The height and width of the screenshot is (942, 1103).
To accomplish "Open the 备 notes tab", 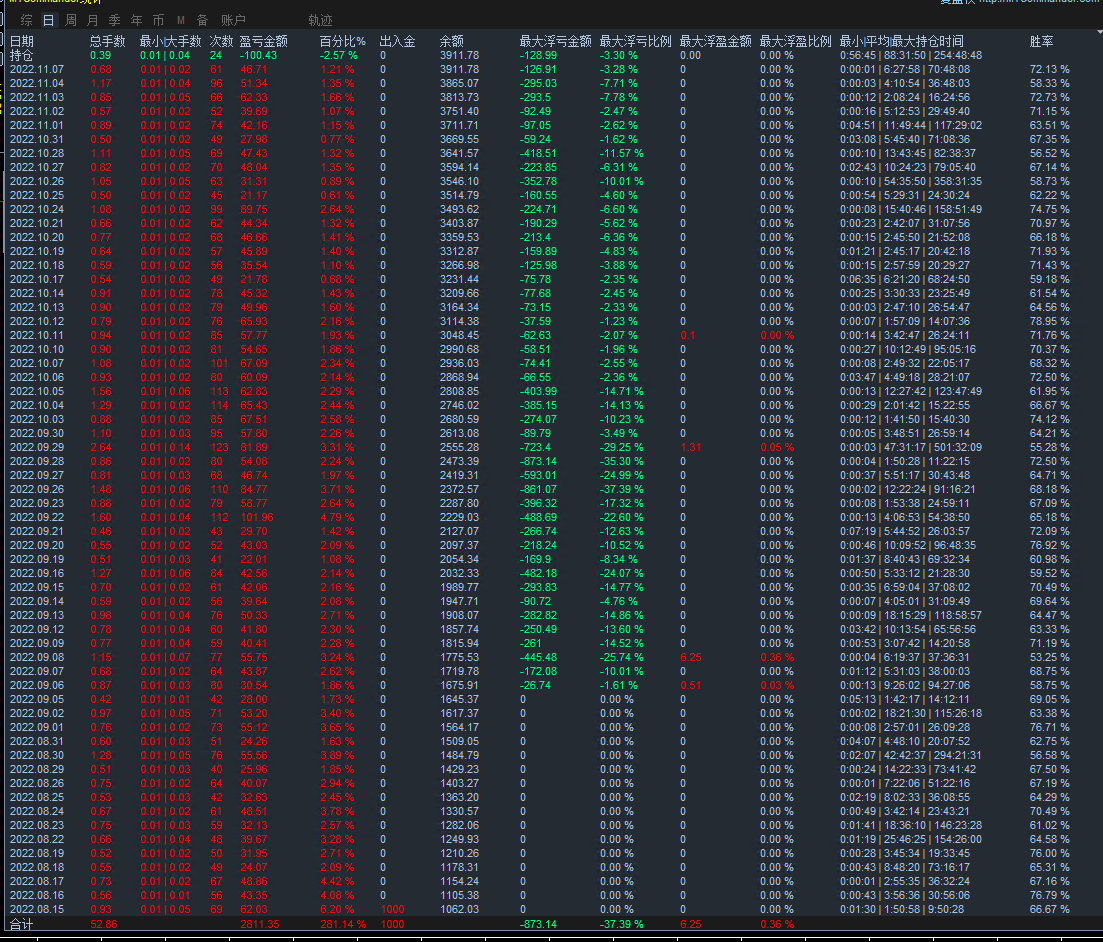I will click(203, 20).
